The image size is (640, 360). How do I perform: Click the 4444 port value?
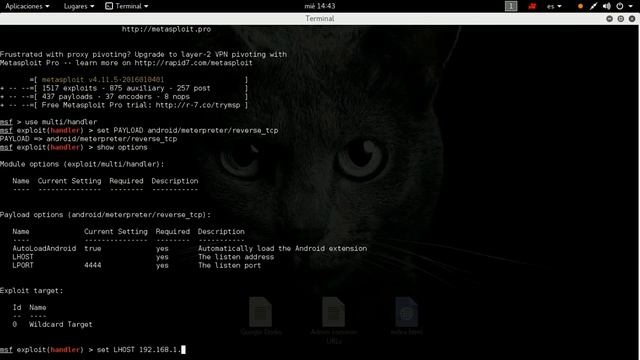(93, 265)
